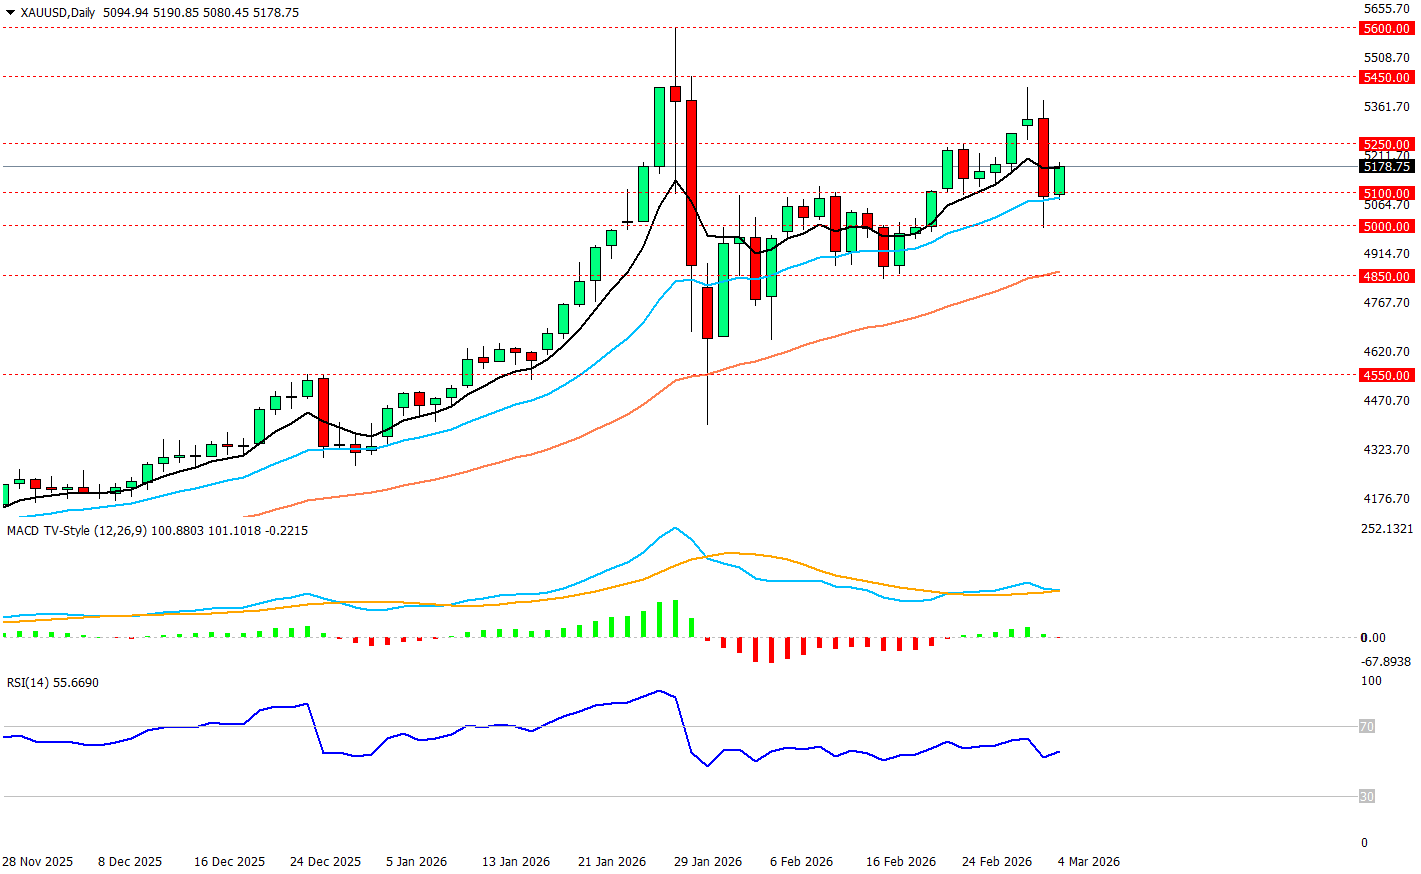The height and width of the screenshot is (874, 1421).
Task: Click the MACD 0.00 zero level label
Action: pos(1373,638)
